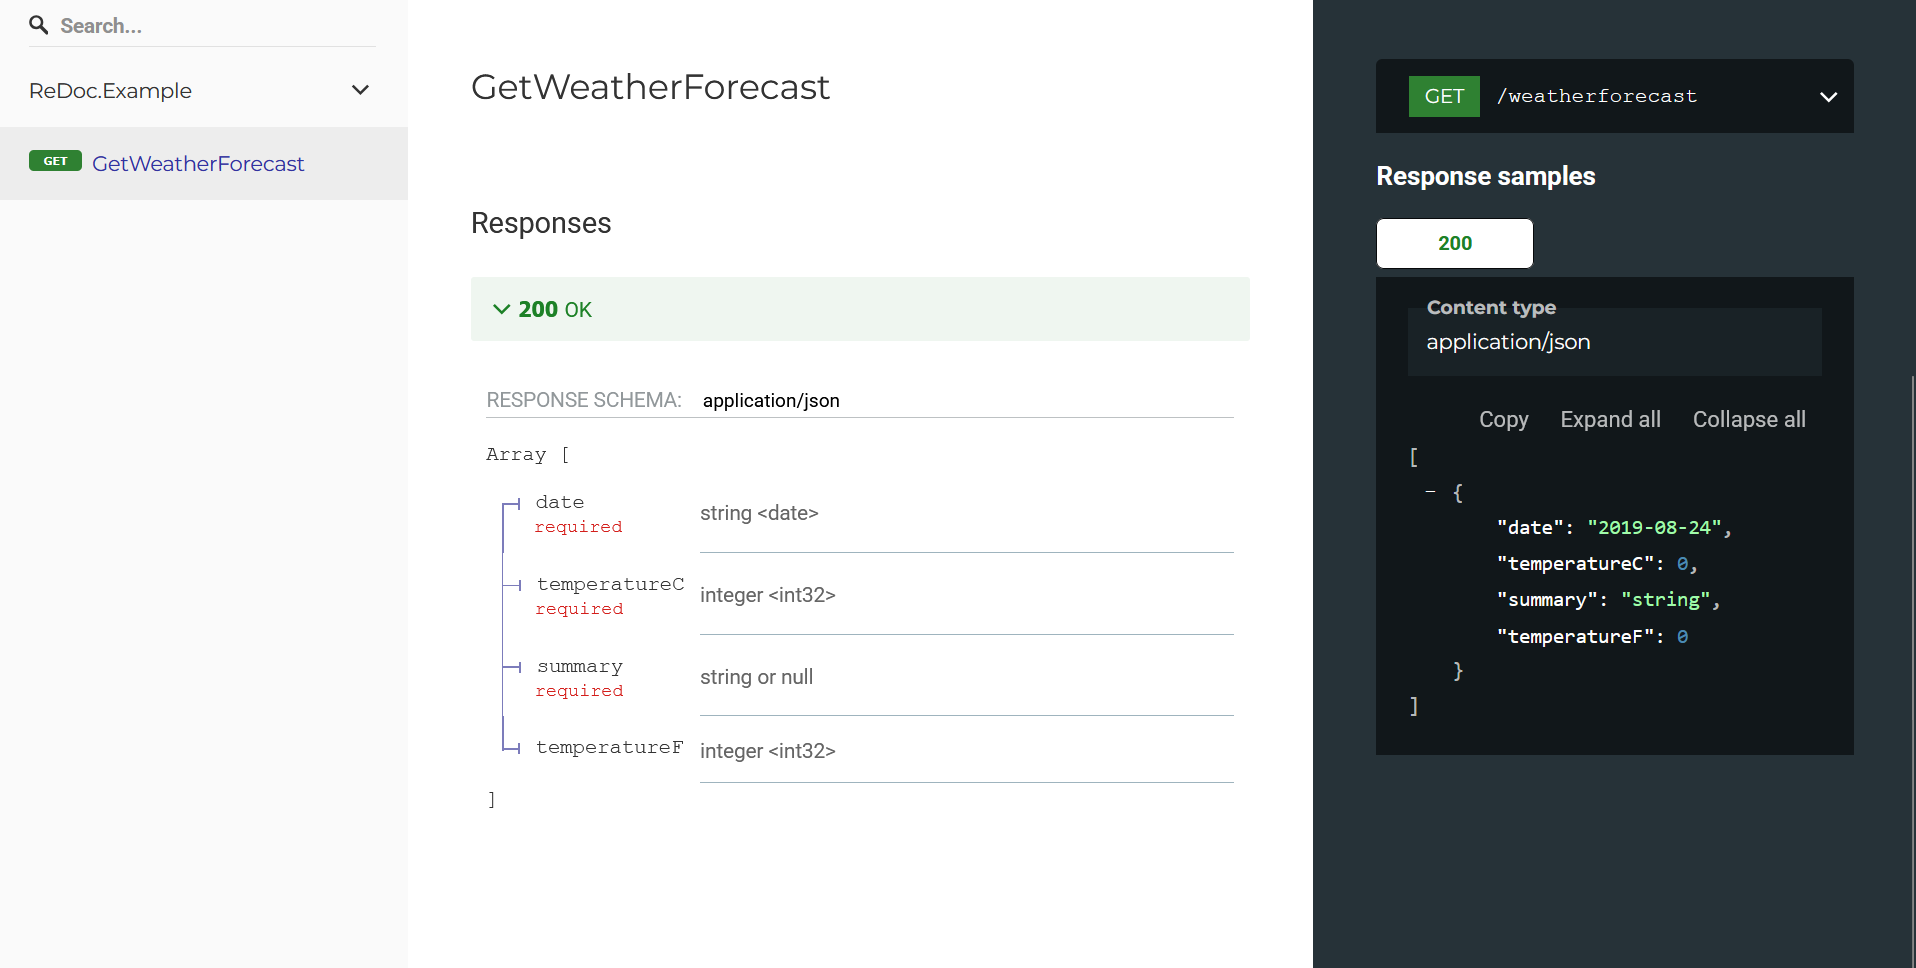Click the search magnifier icon
Viewport: 1916px width, 968px height.
click(x=38, y=25)
